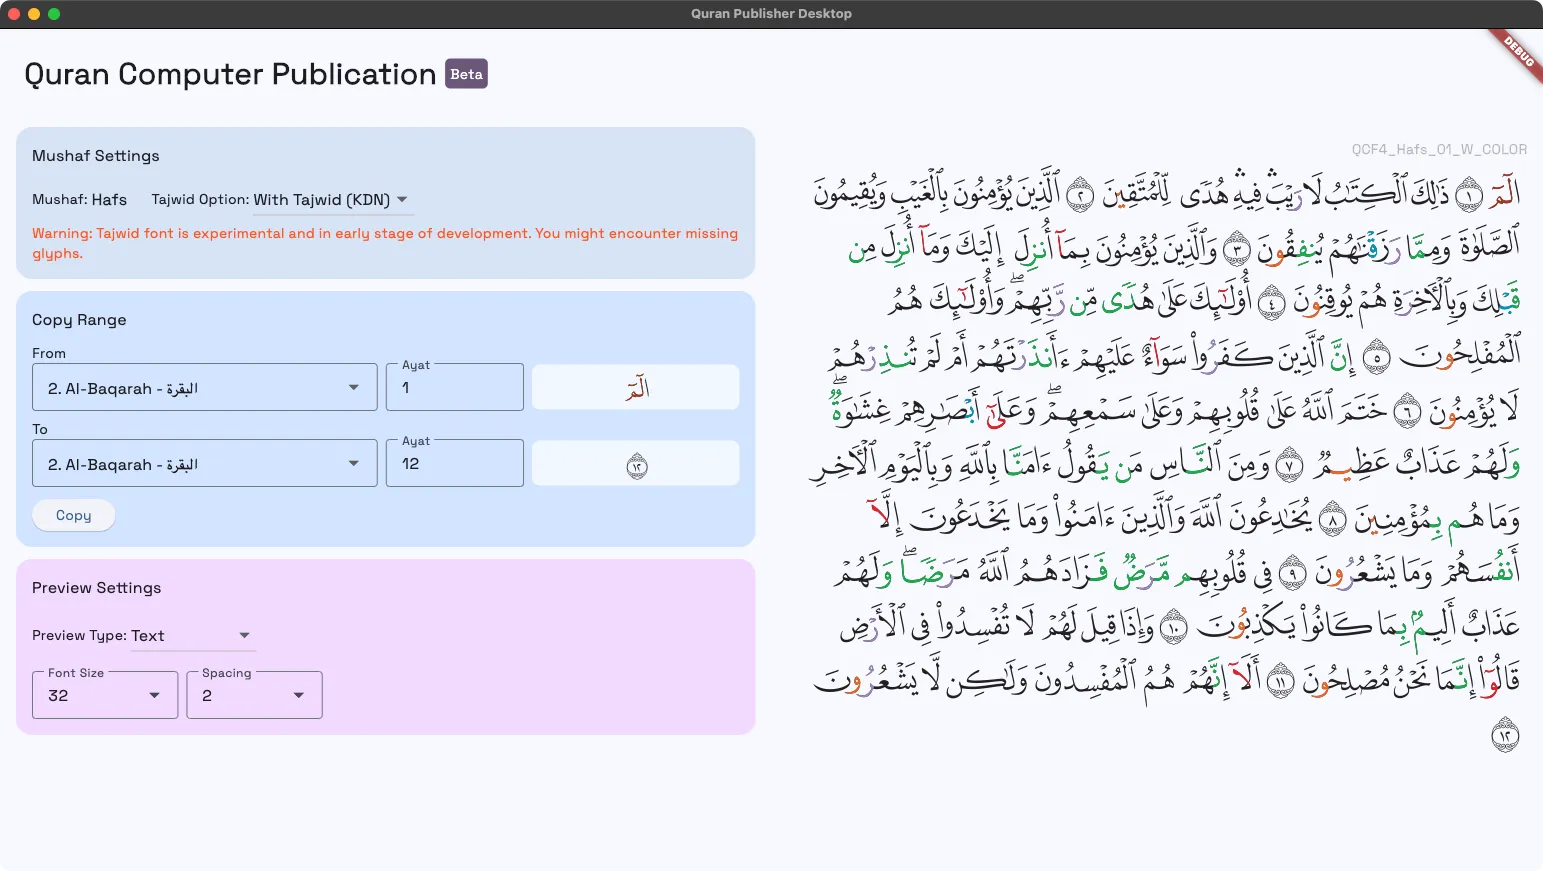
Task: Click the QCF4_Hafs_01_W_COLOR font label
Action: 1439,149
